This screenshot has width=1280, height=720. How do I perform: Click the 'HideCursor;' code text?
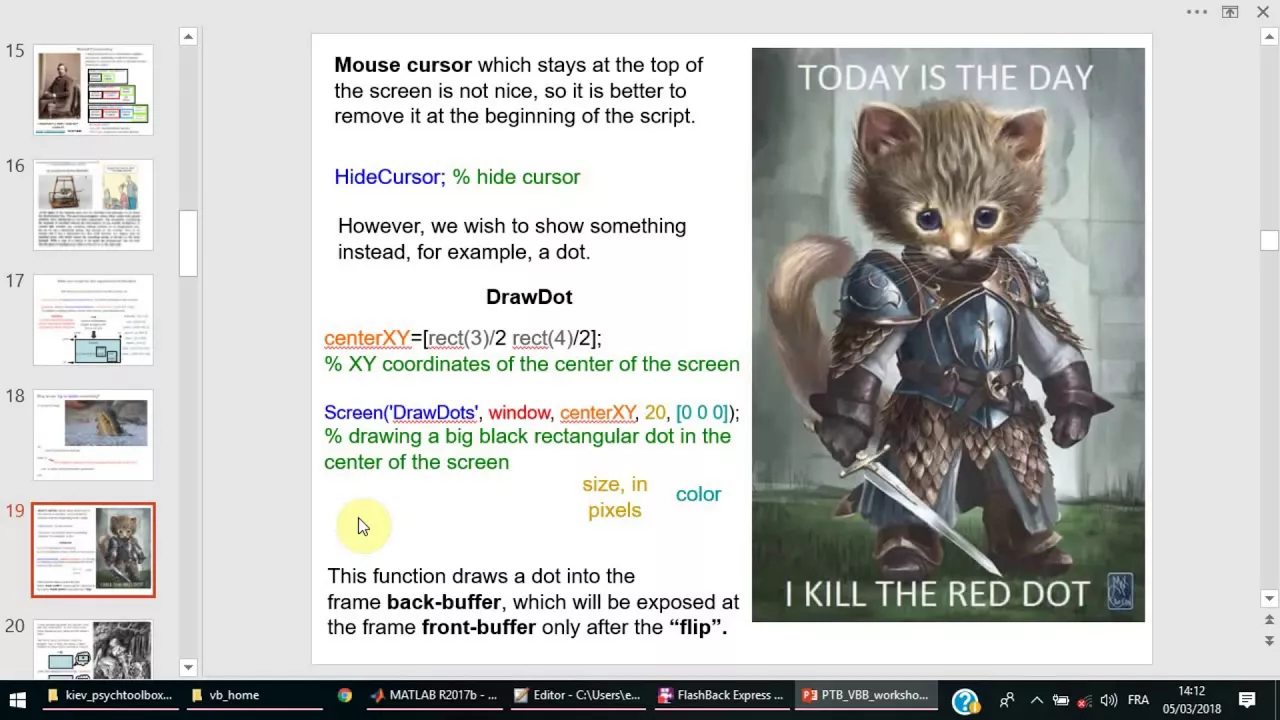click(x=390, y=177)
